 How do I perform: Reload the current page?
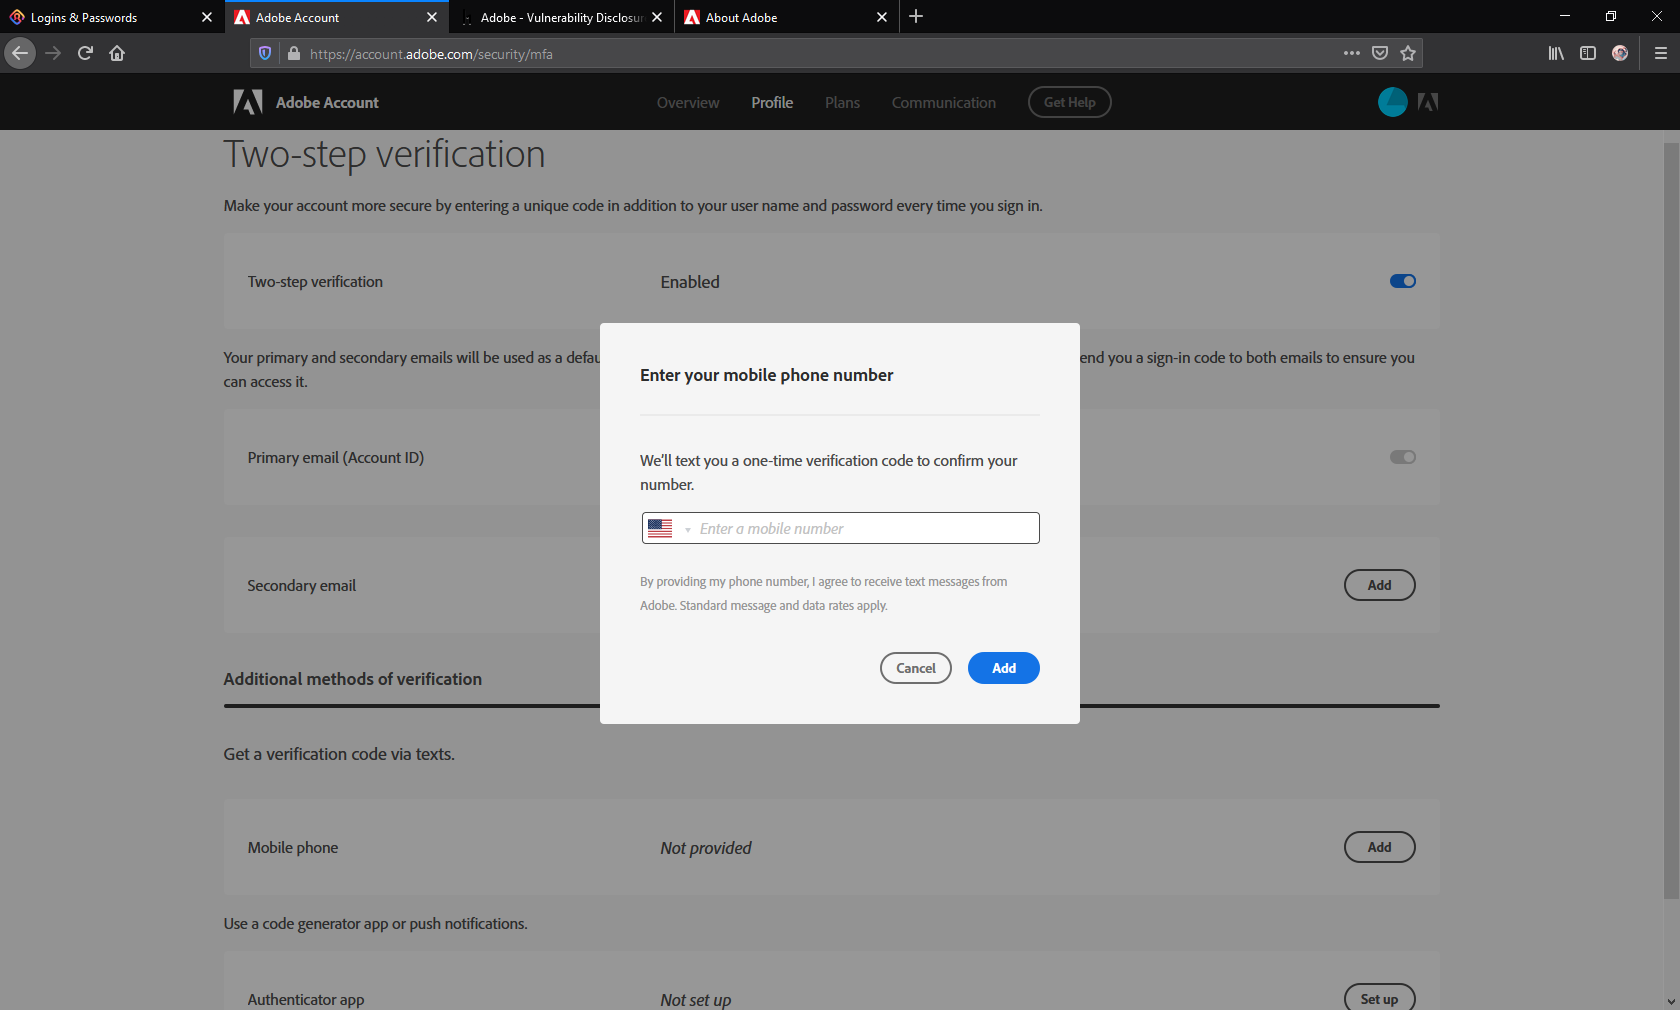click(x=85, y=53)
